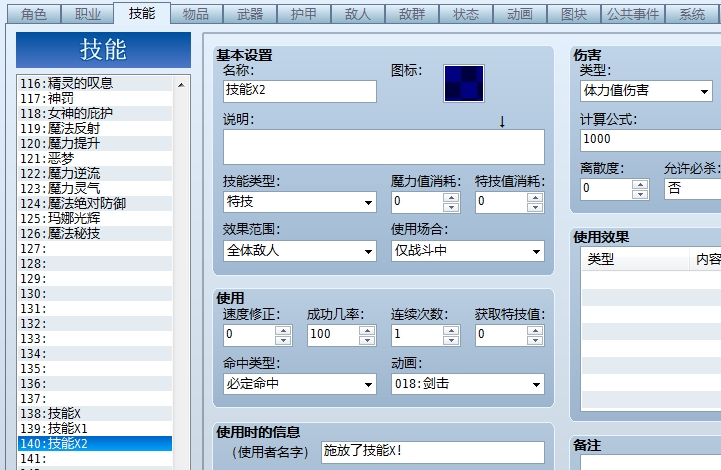Select skill 126:魔法秘技
Screen dimensions: 721x470
(95, 234)
